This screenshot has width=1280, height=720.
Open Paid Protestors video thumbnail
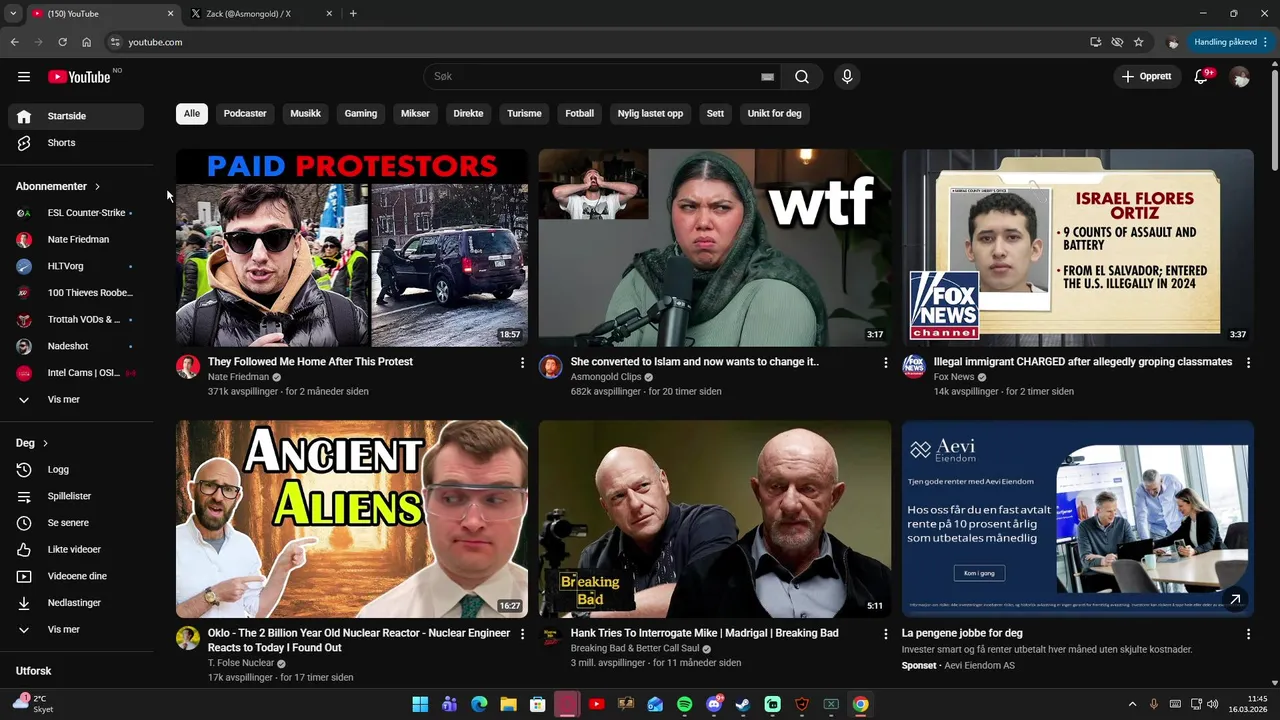[352, 248]
